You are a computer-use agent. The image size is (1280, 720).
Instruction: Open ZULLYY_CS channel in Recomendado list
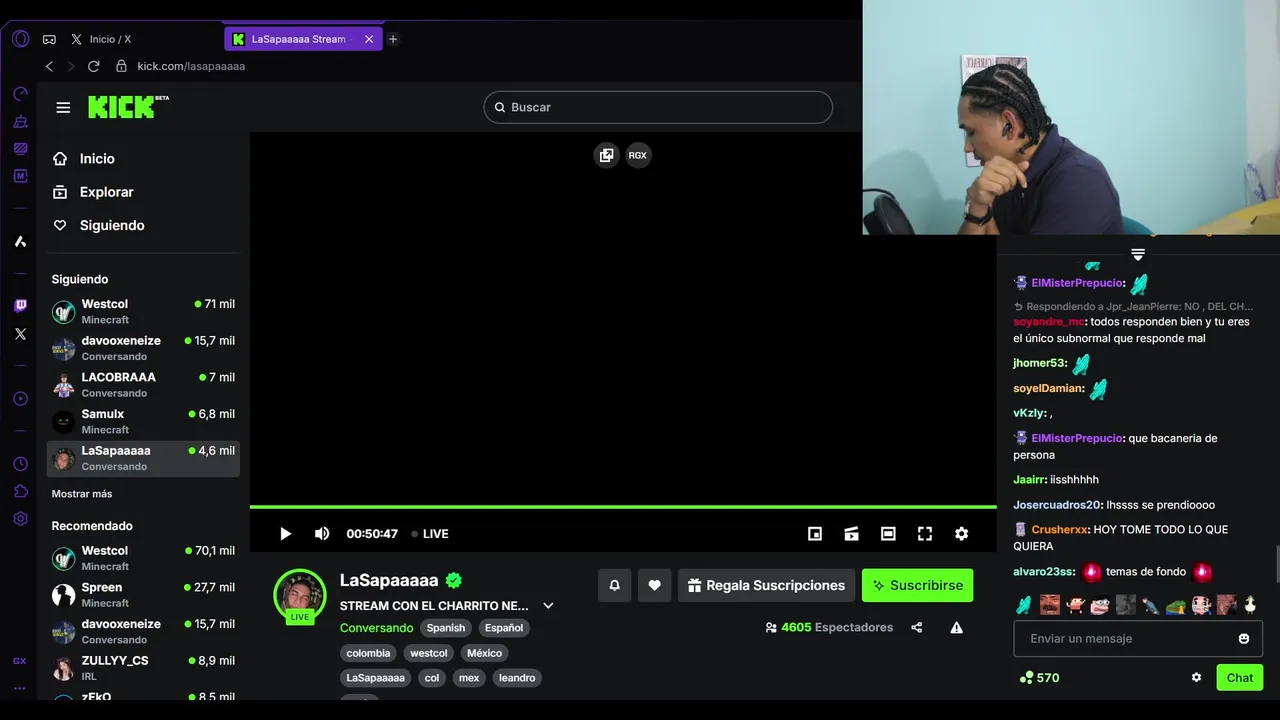(144, 668)
